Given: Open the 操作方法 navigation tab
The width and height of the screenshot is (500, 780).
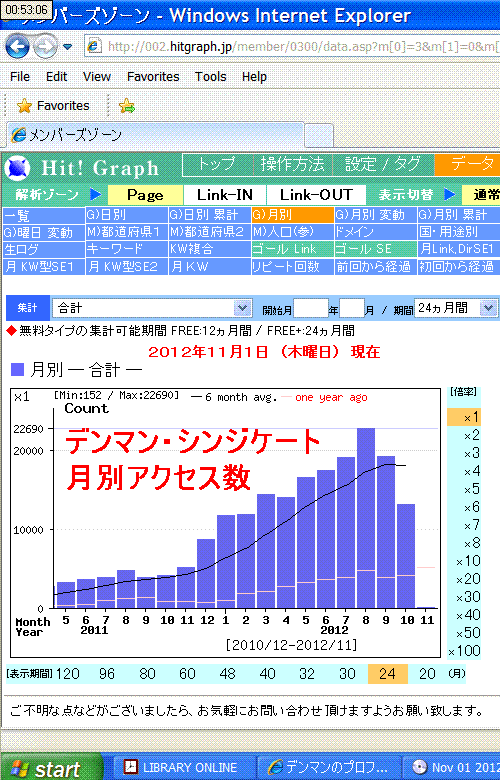Looking at the screenshot, I should (293, 165).
